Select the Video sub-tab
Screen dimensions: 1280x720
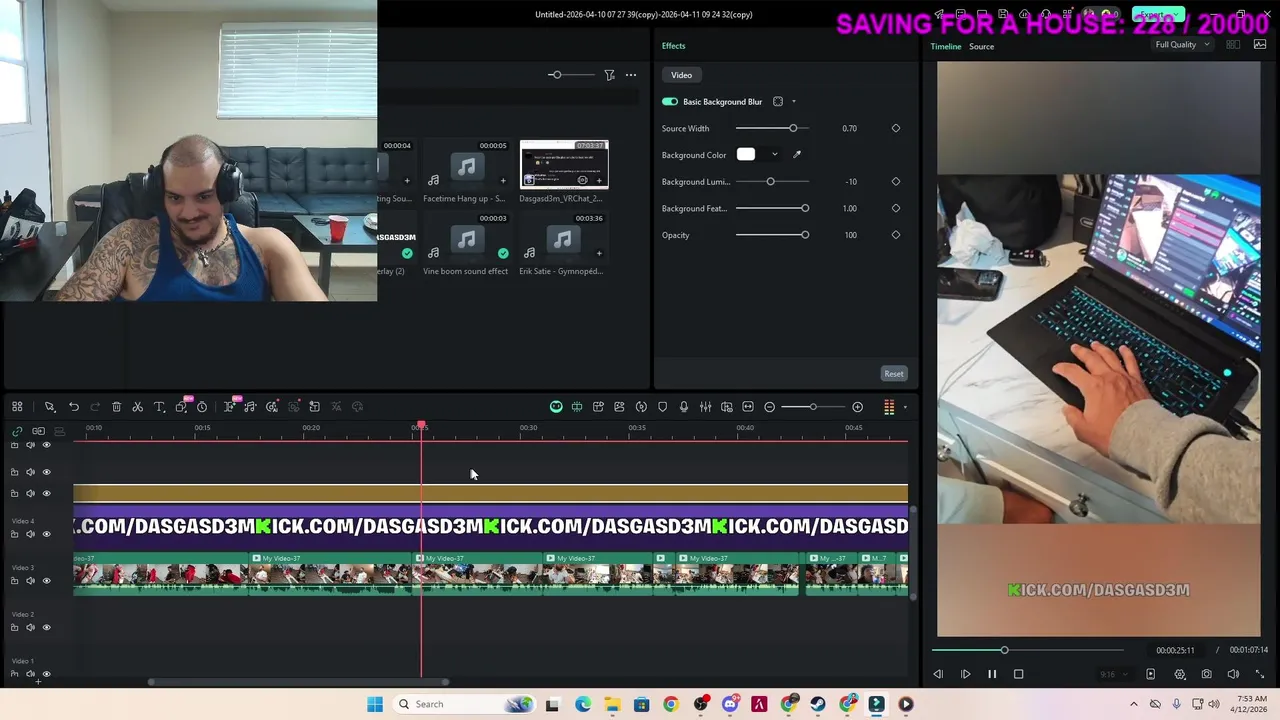pos(681,75)
